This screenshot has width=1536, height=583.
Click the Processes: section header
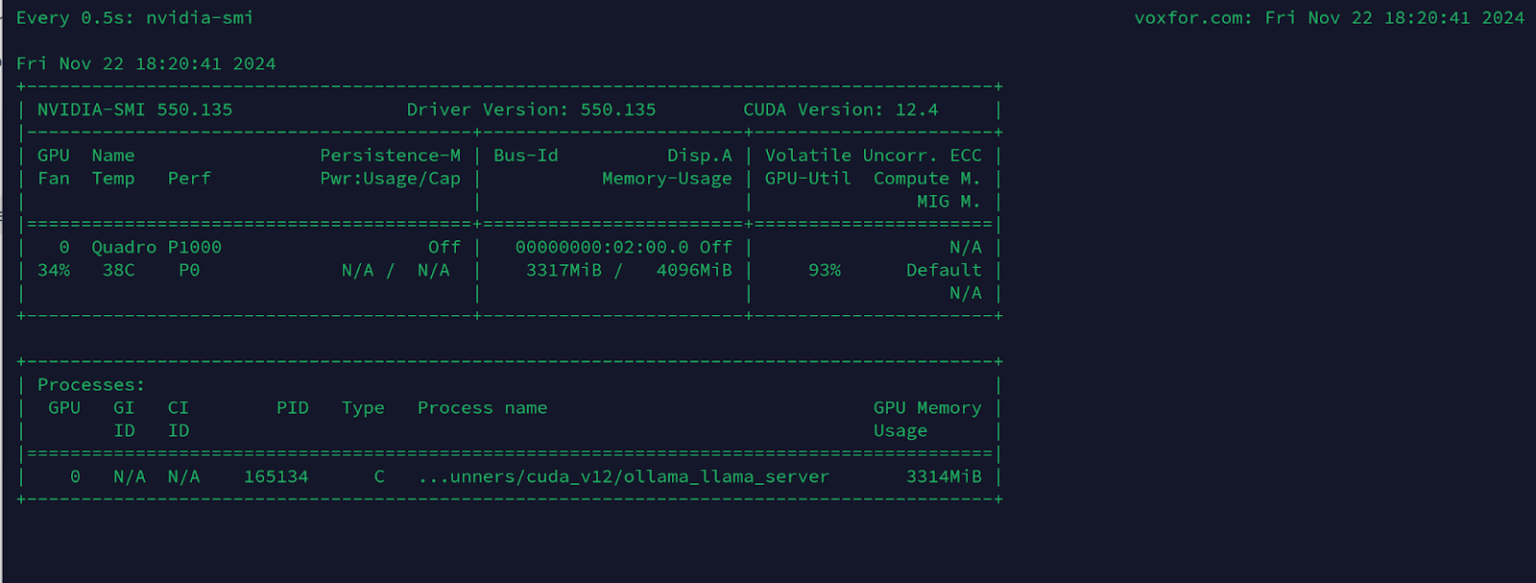point(91,384)
